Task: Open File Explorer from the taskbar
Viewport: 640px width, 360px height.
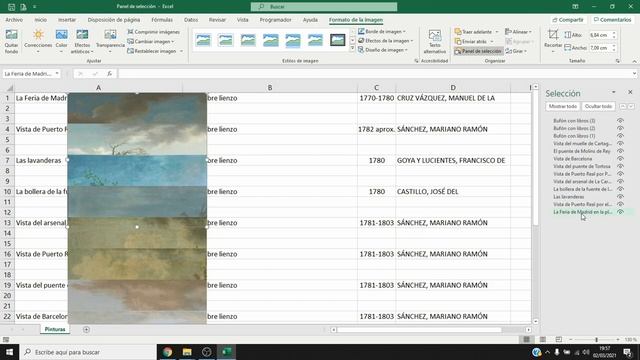Action: tap(187, 352)
